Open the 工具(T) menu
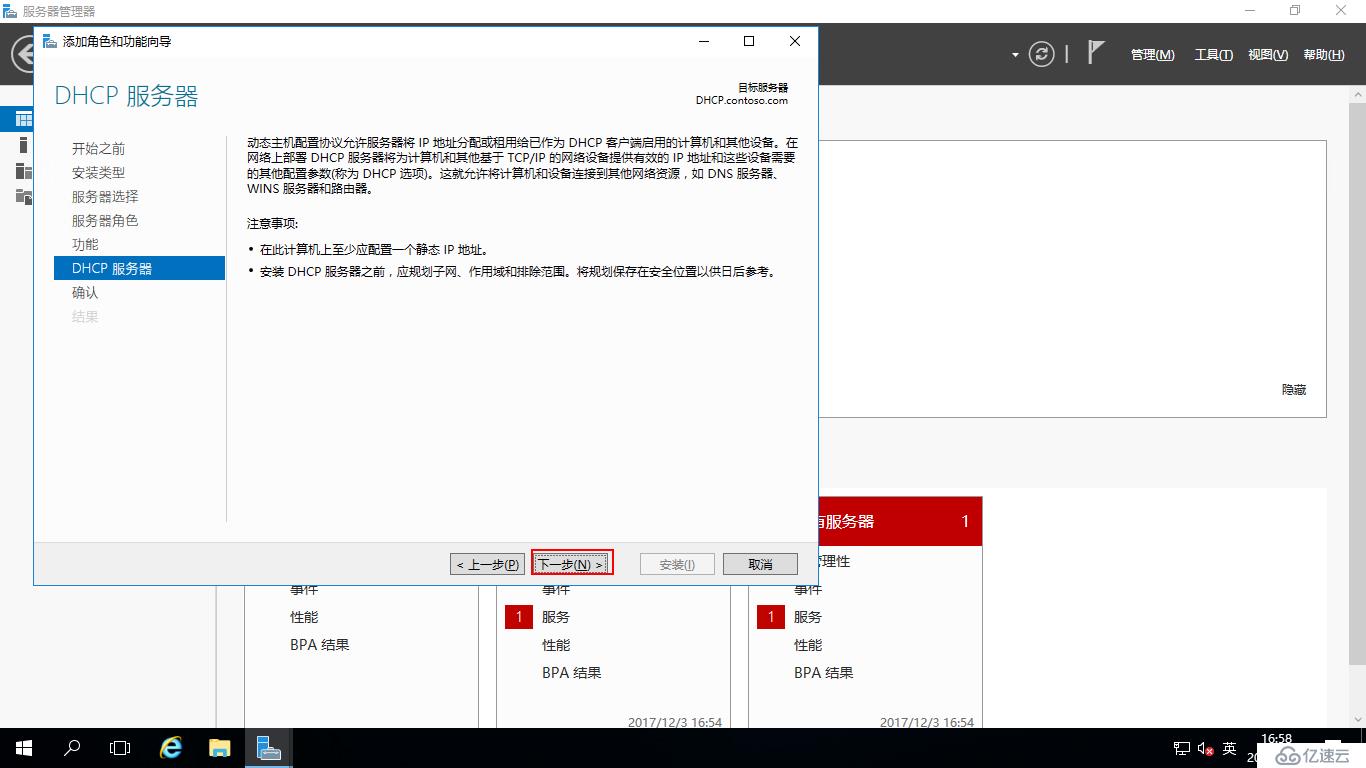 (x=1213, y=55)
